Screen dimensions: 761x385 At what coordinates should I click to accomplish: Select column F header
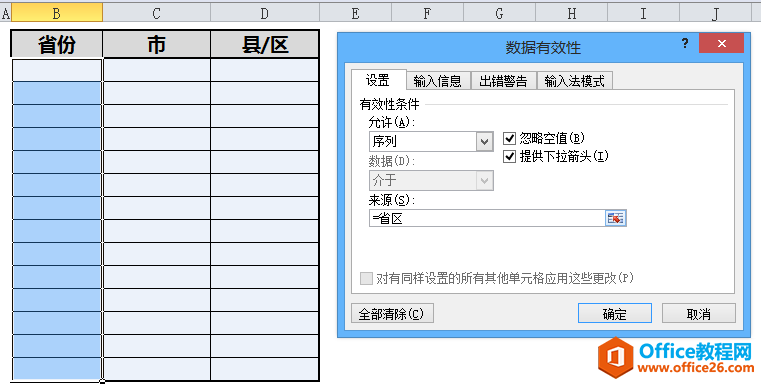coord(427,13)
